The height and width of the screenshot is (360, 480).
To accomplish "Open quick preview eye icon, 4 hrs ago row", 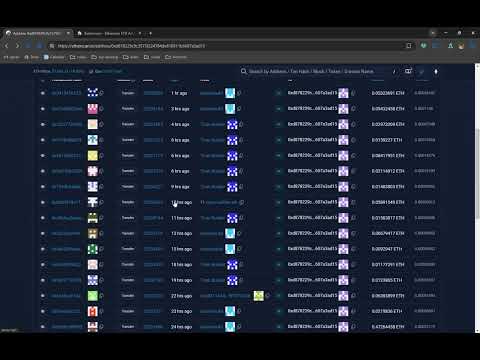I will click(43, 124).
